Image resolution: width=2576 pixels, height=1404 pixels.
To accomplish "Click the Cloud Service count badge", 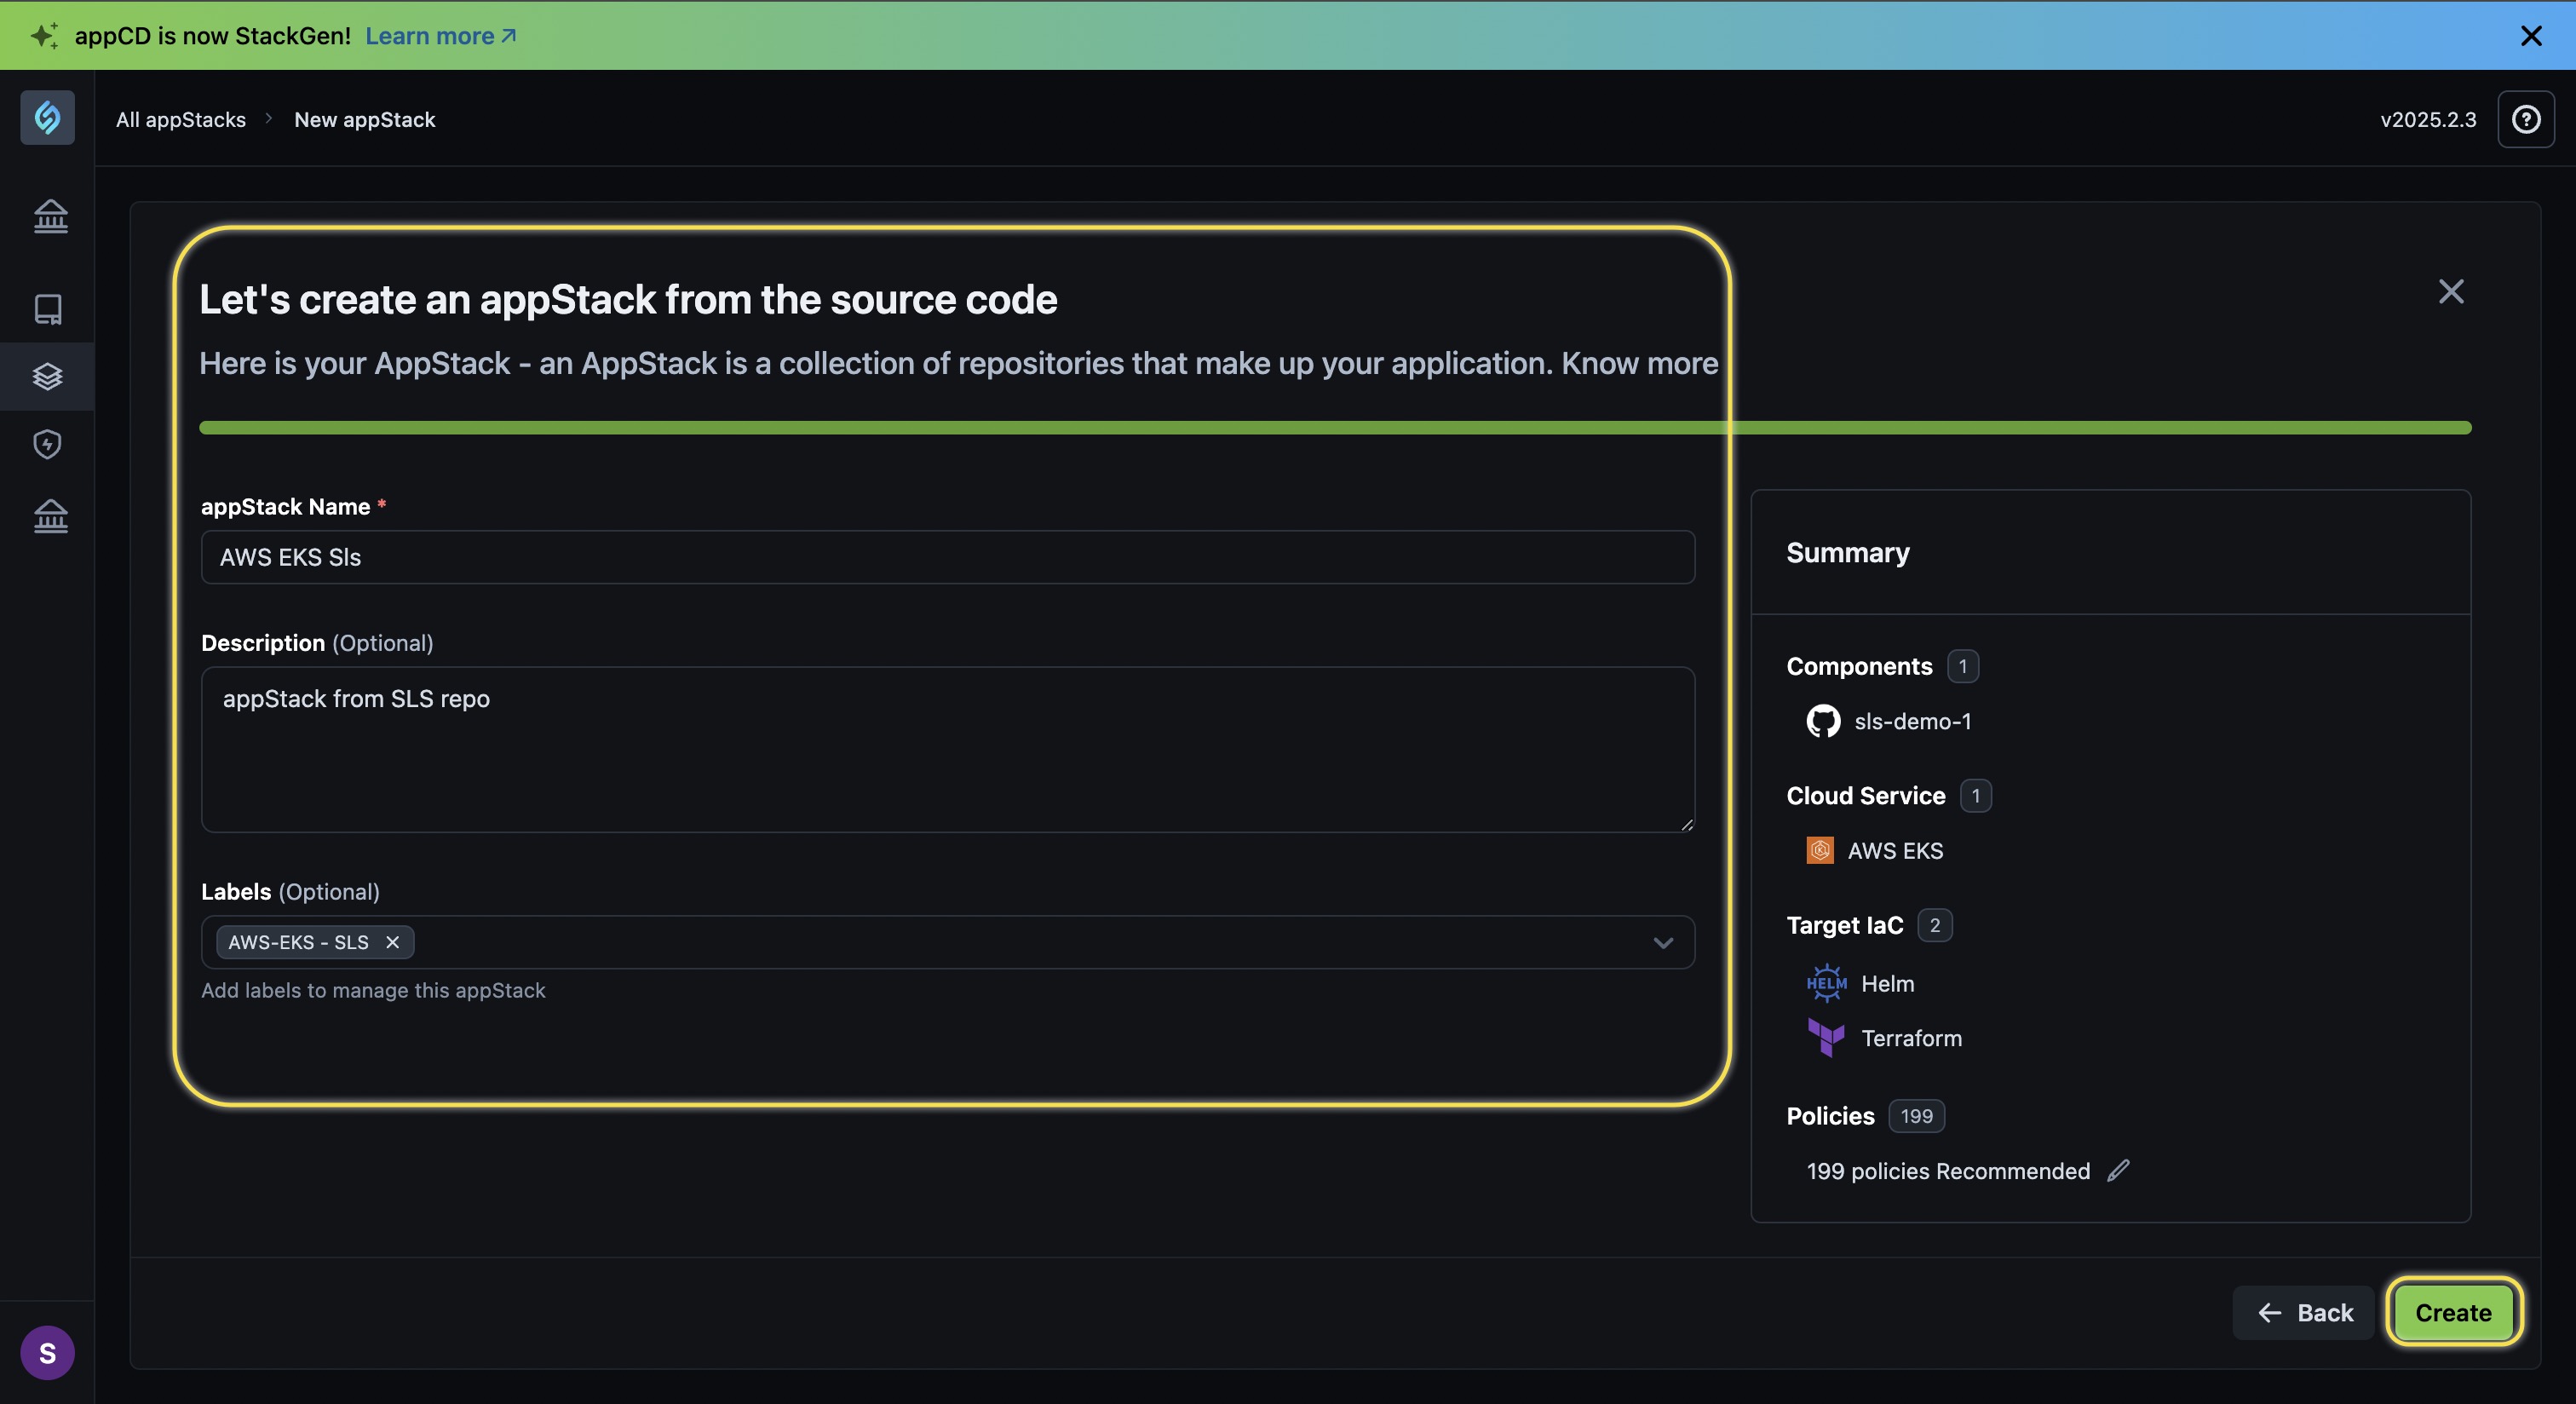I will pos(1975,796).
